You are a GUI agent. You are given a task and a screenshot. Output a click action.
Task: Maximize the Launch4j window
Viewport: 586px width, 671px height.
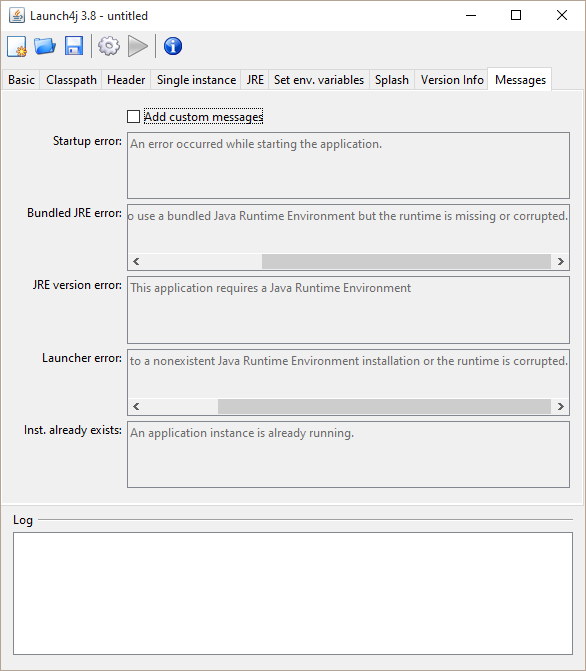coord(516,15)
